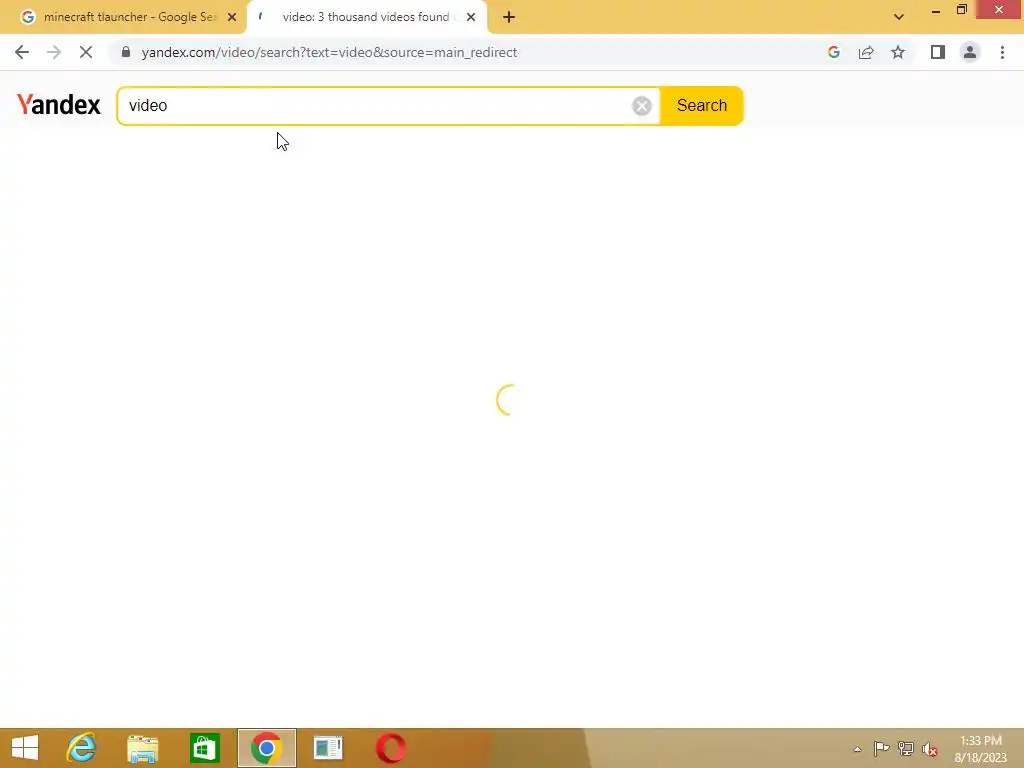This screenshot has height=768, width=1024.
Task: Click the address bar URL yandex.com/video/search
Action: tap(329, 52)
